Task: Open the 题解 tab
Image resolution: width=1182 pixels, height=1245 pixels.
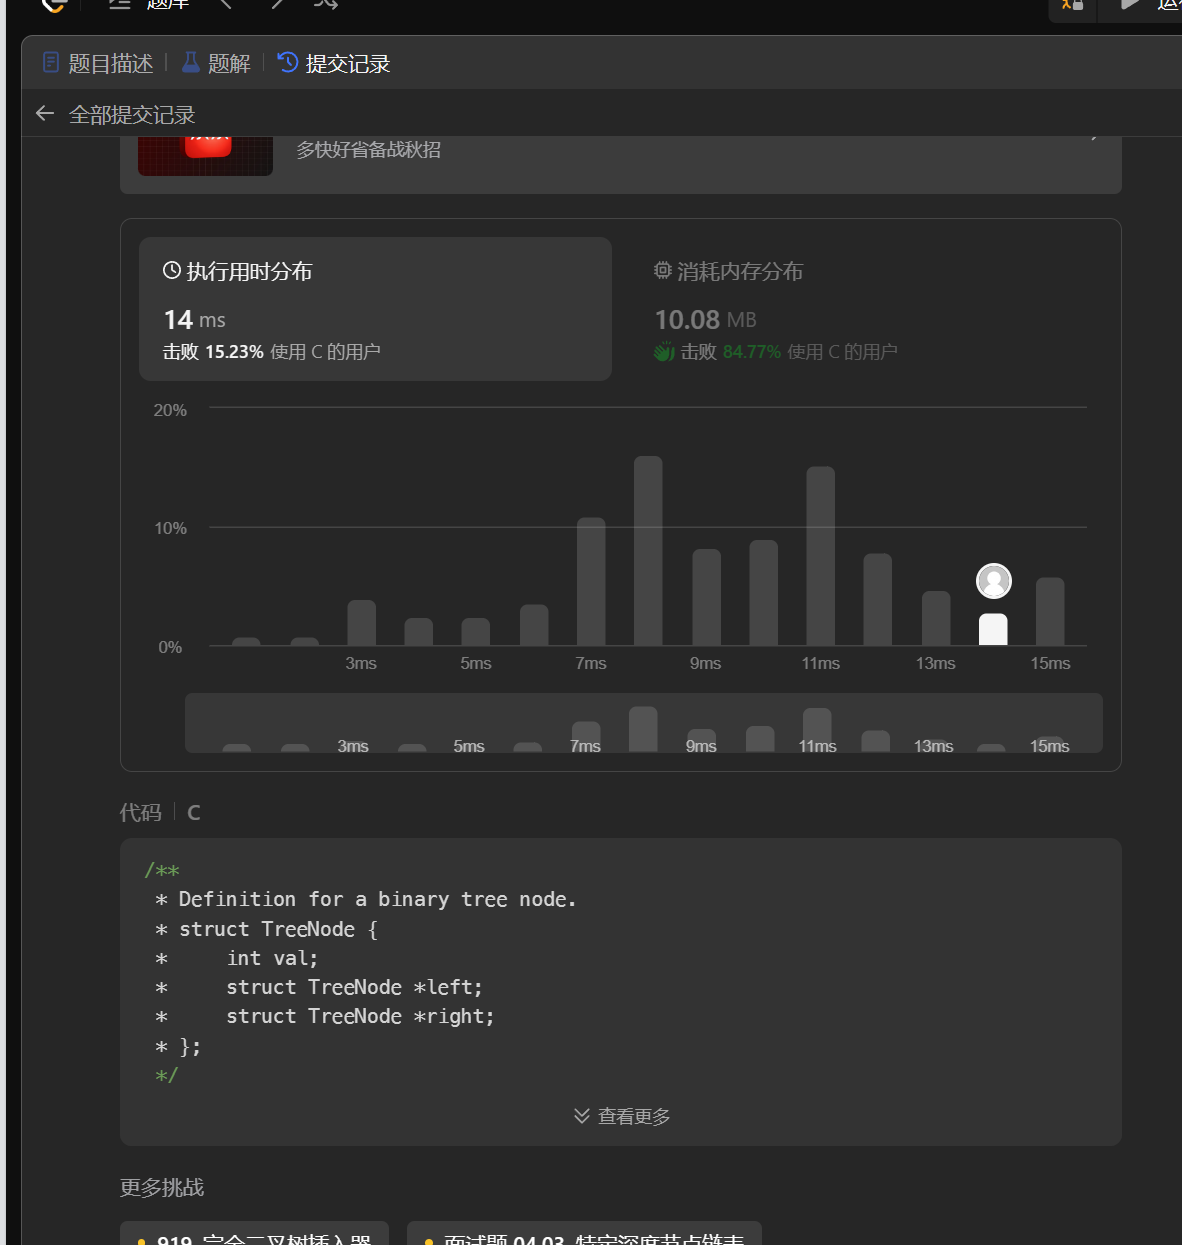Action: [215, 63]
